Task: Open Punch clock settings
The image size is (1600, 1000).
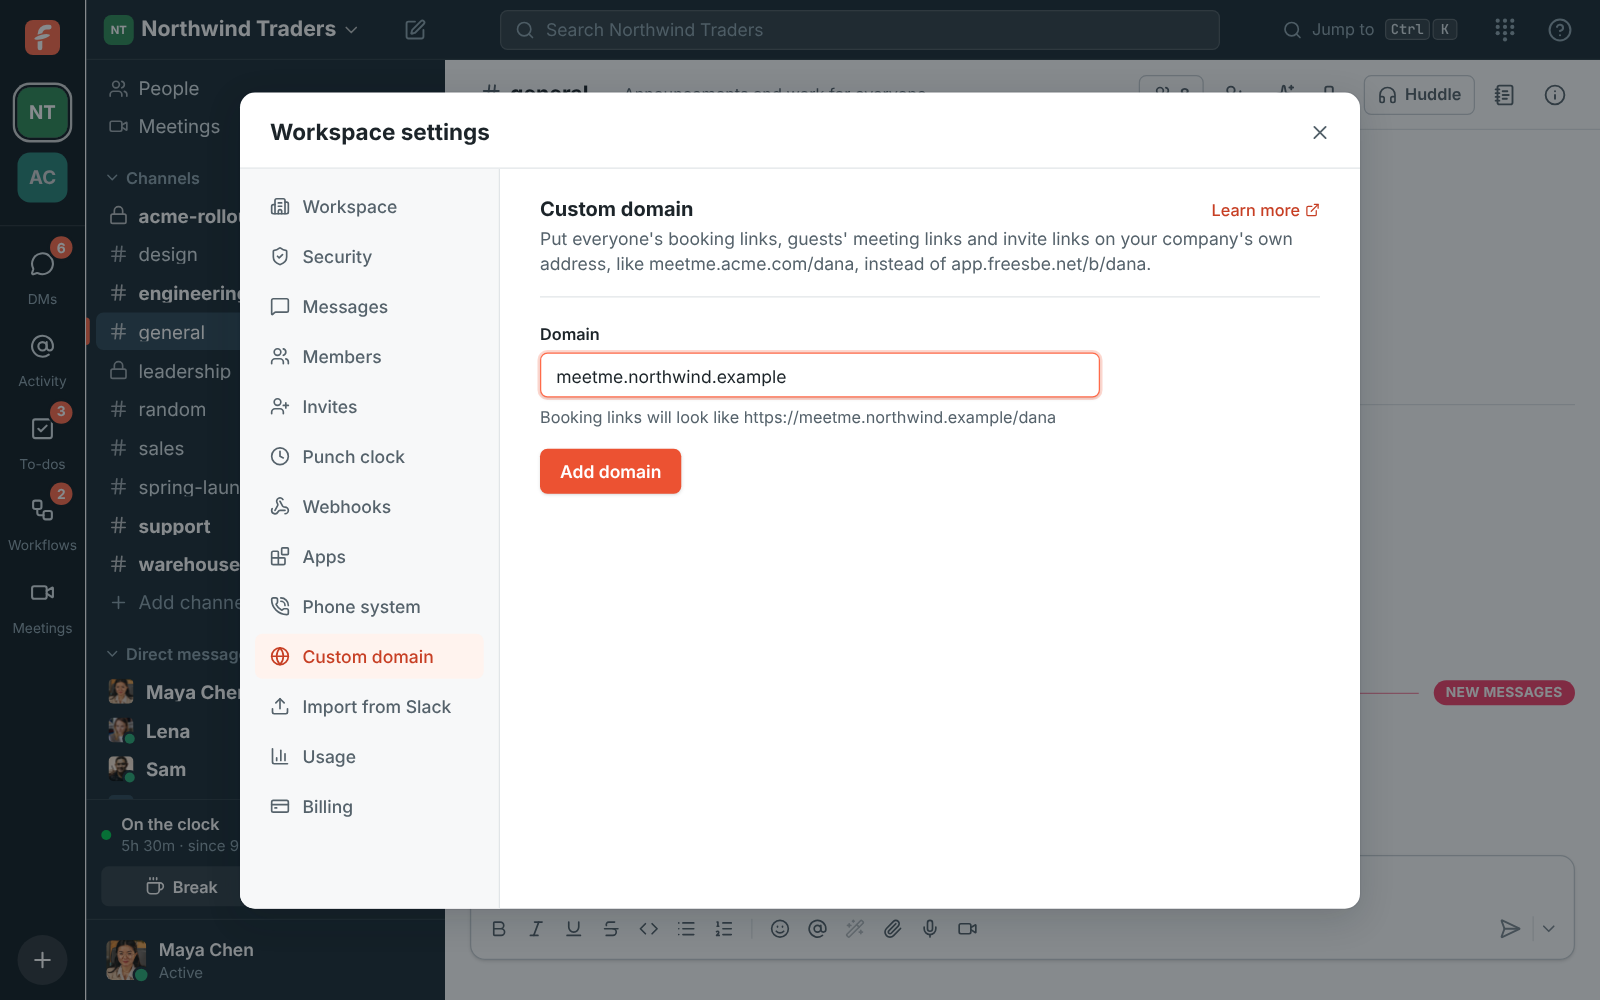Action: point(369,457)
